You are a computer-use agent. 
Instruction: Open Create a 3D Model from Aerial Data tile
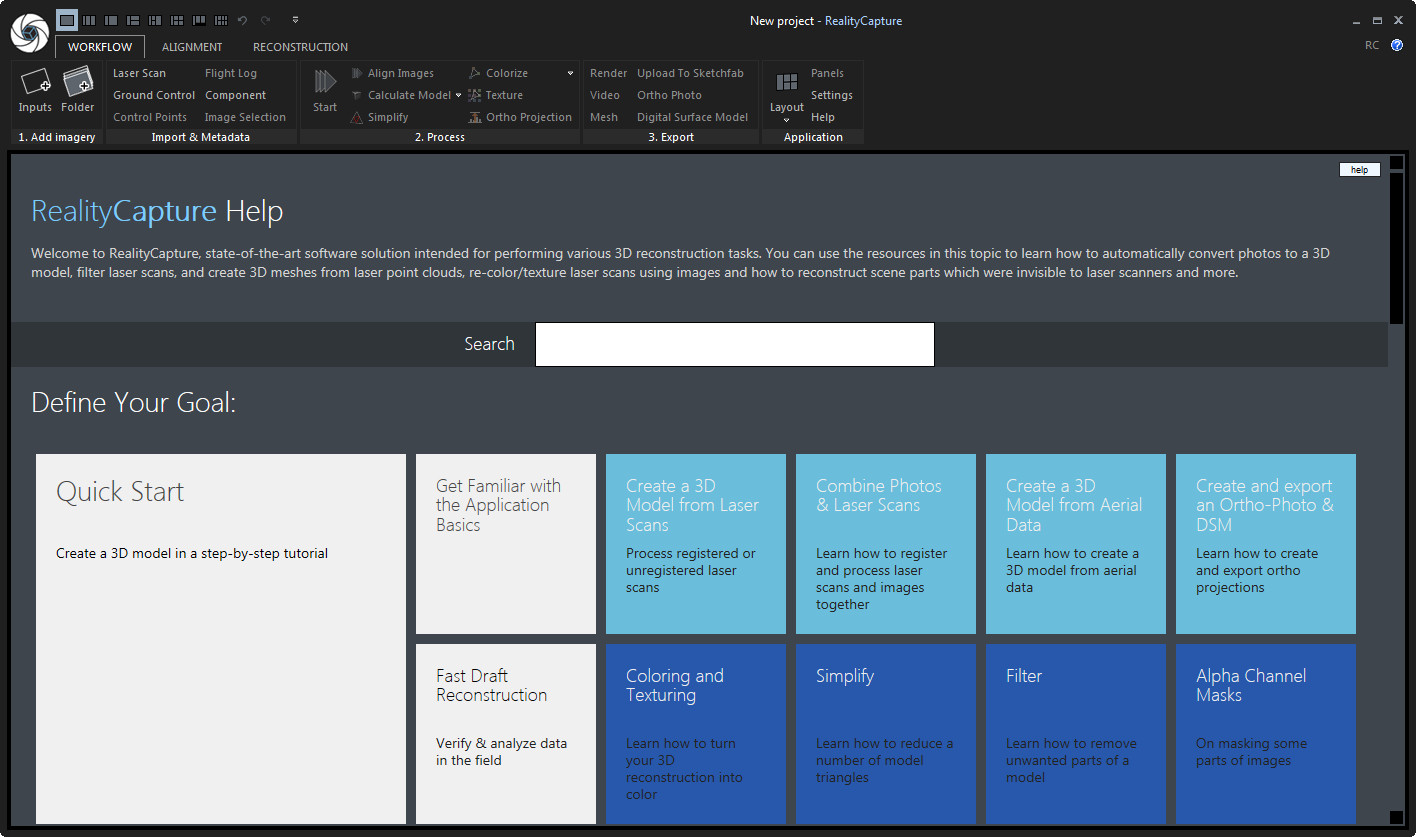(1076, 544)
